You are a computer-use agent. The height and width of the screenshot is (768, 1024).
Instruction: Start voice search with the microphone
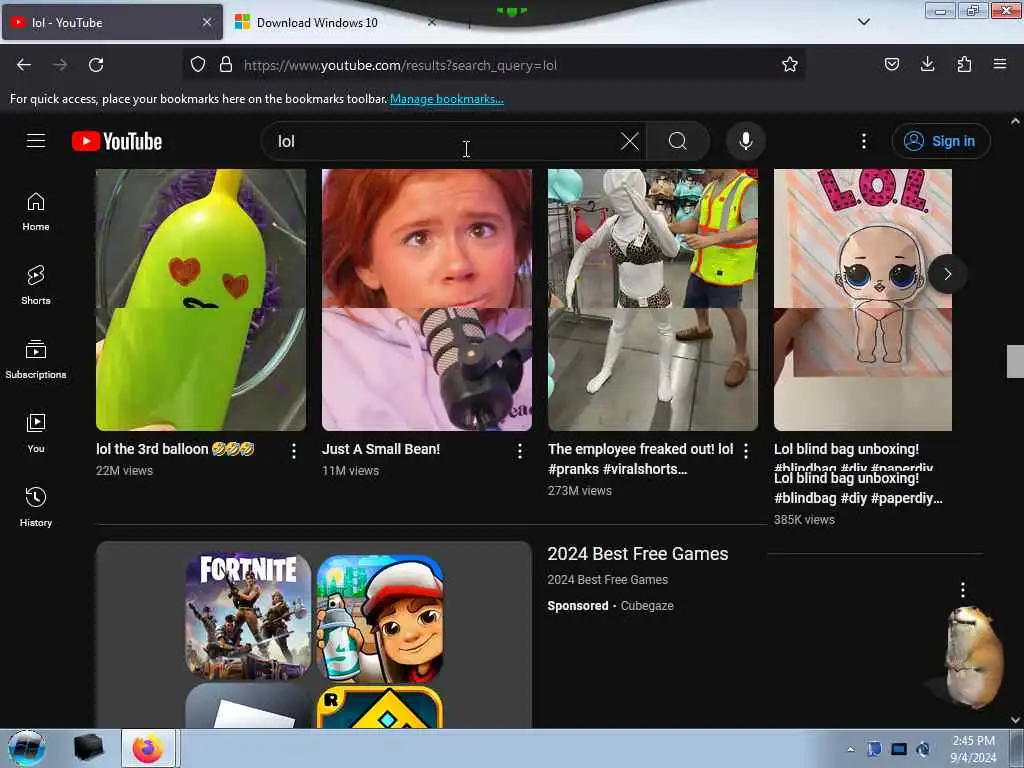point(746,141)
